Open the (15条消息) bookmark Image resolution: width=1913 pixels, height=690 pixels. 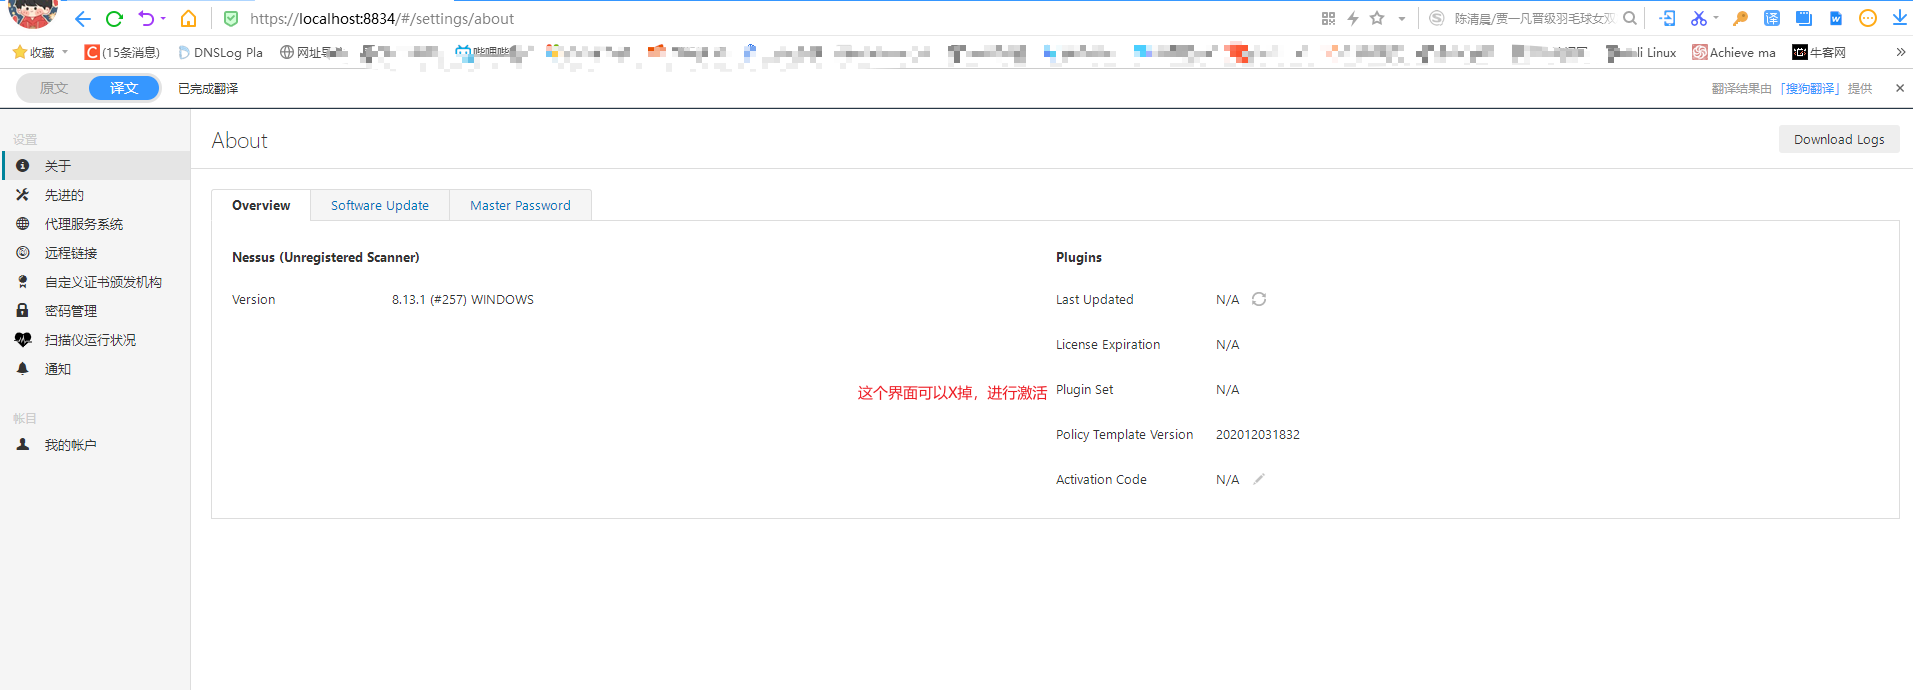point(122,53)
